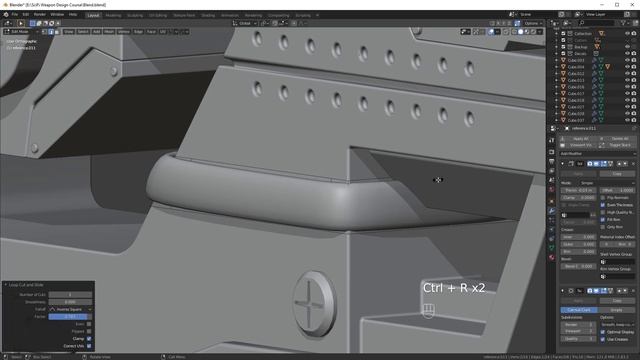Click the Number of Cuts field
The image size is (640, 360).
pos(70,295)
